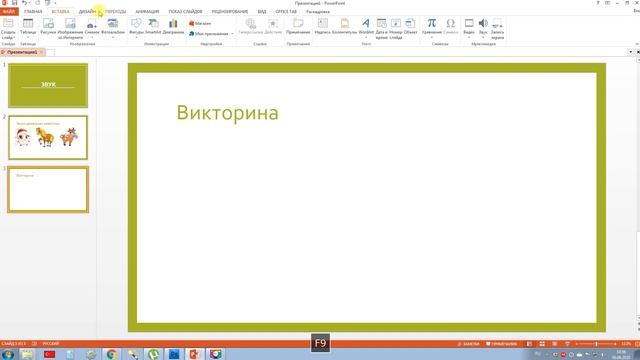Click the WordArt icon

pyautogui.click(x=366, y=23)
